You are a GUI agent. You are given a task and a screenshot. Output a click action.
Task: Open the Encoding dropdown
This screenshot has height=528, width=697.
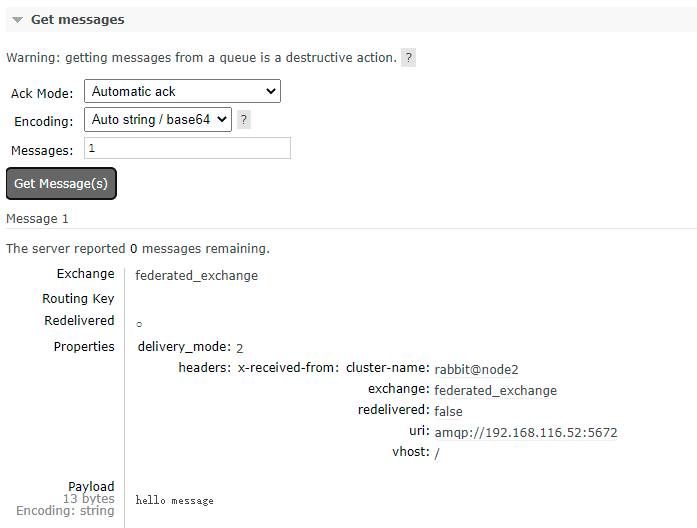pyautogui.click(x=158, y=120)
